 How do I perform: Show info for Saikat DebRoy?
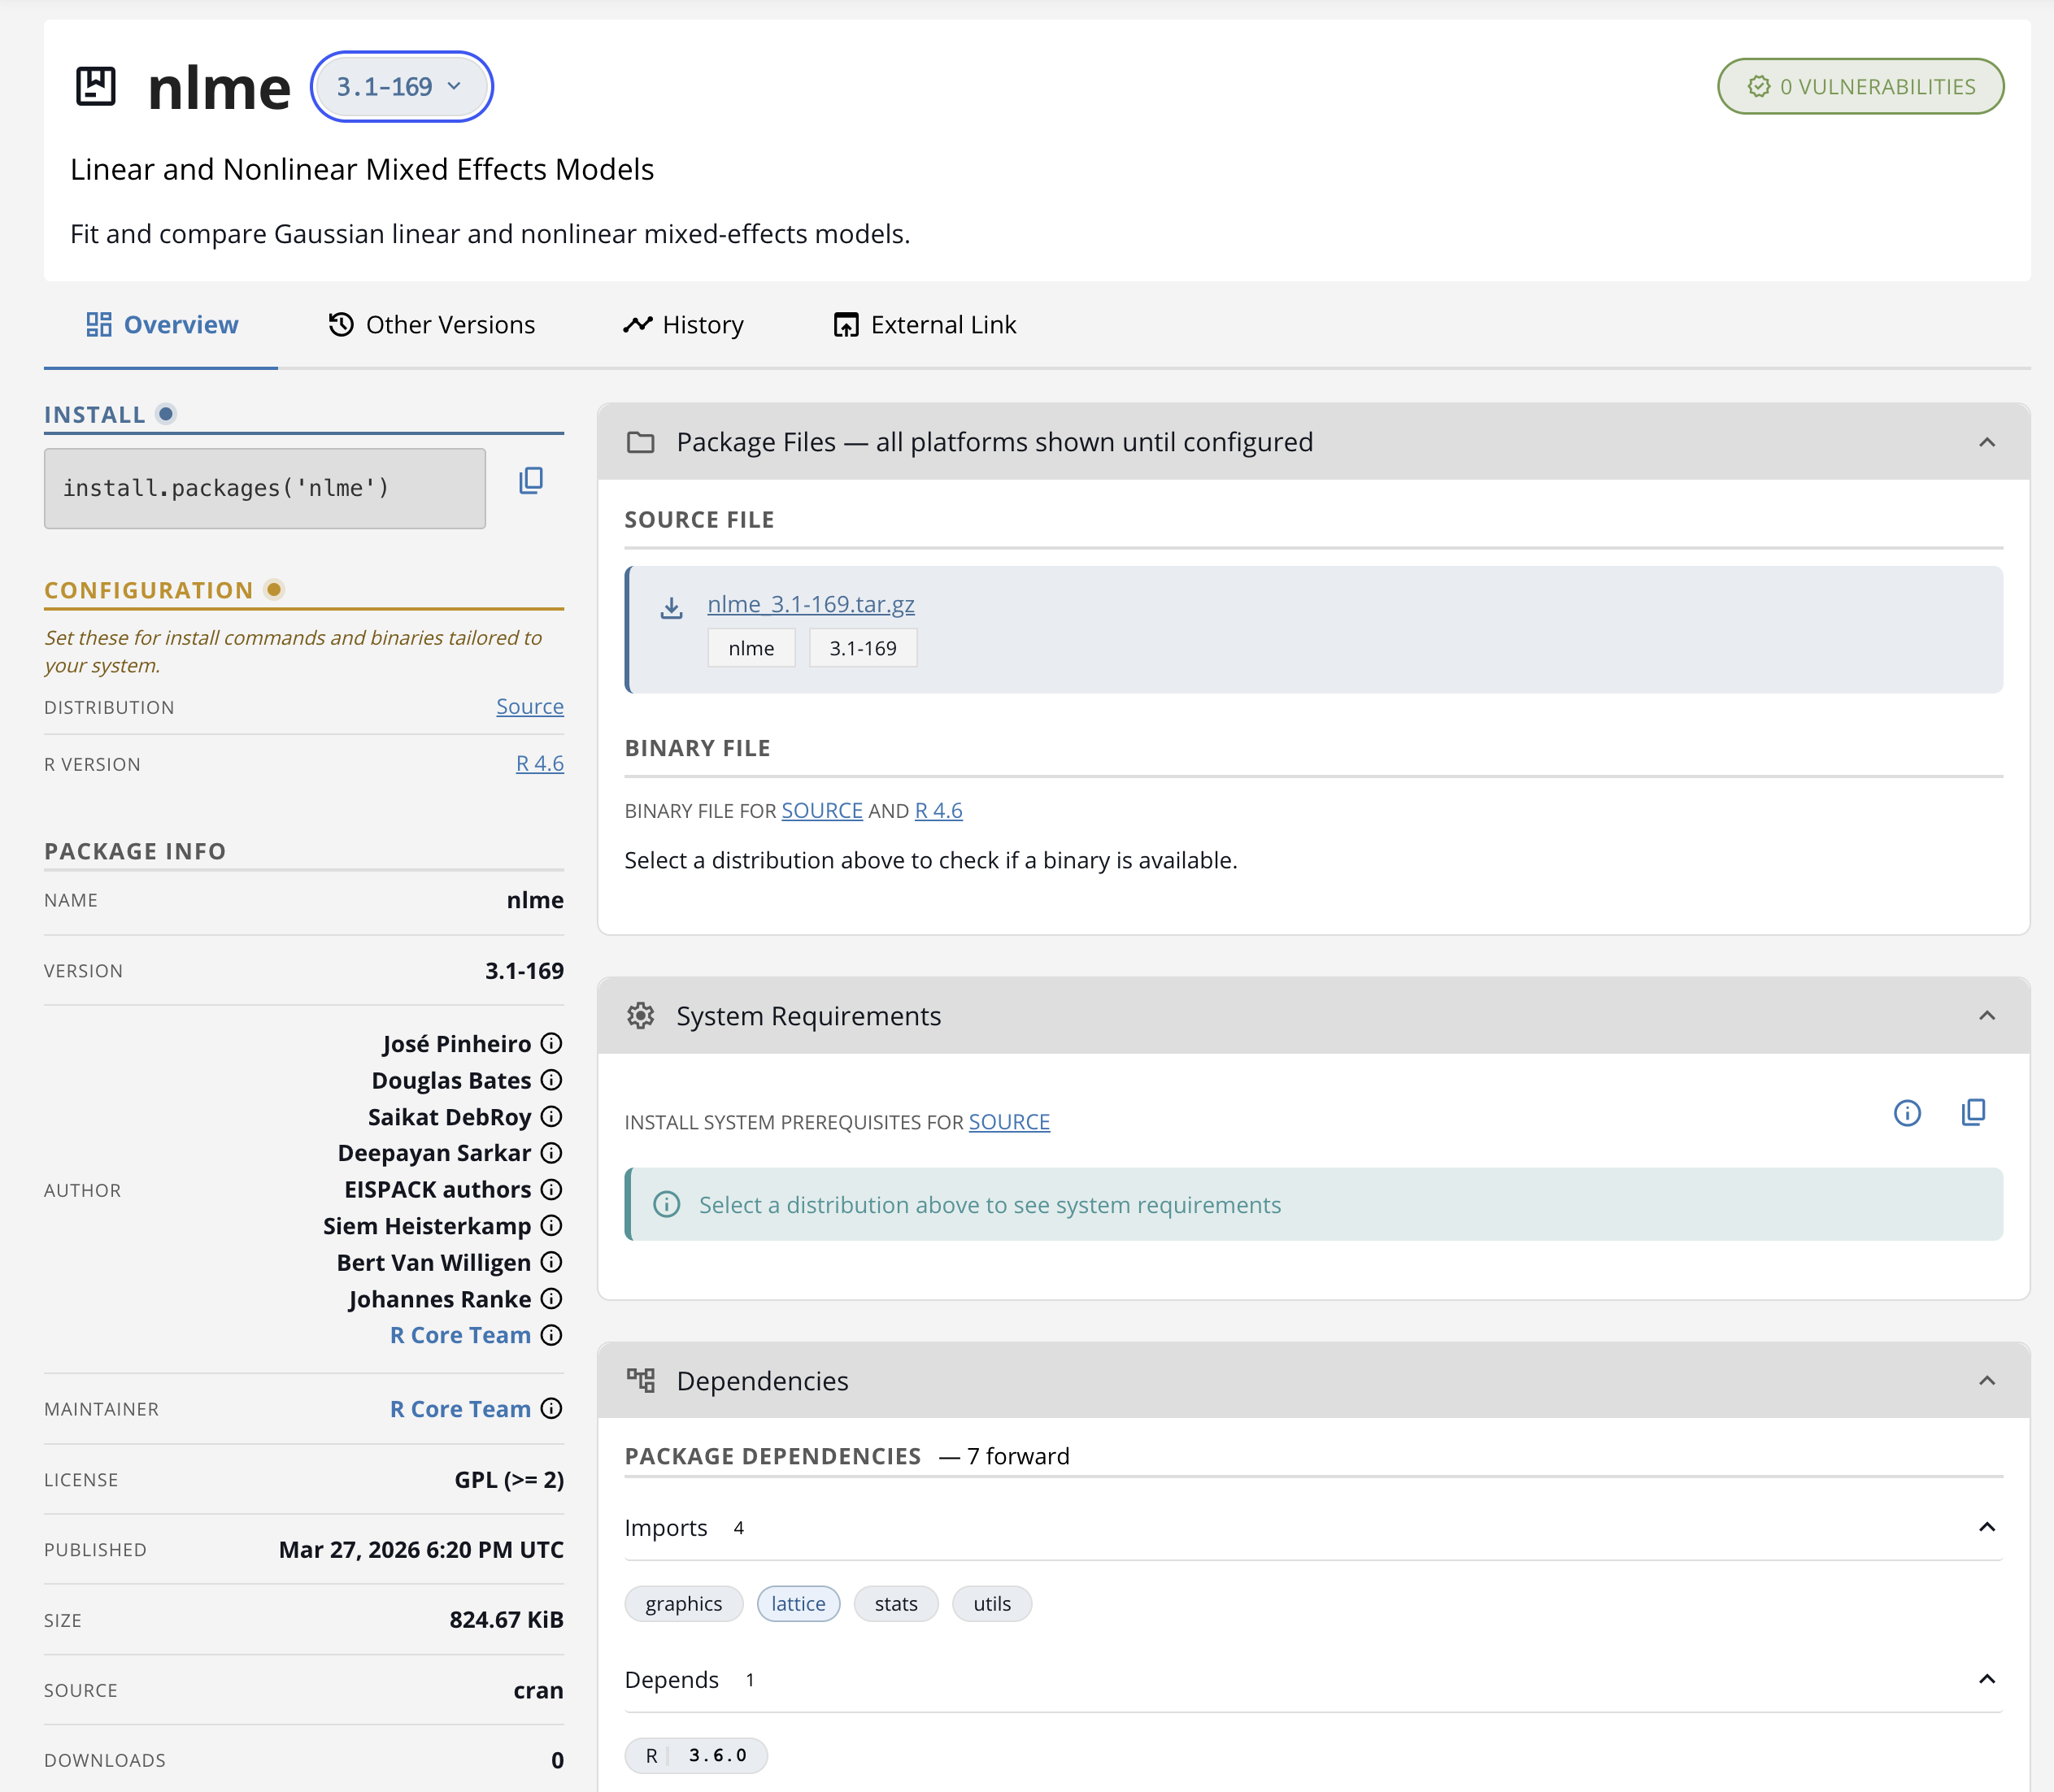[552, 1117]
